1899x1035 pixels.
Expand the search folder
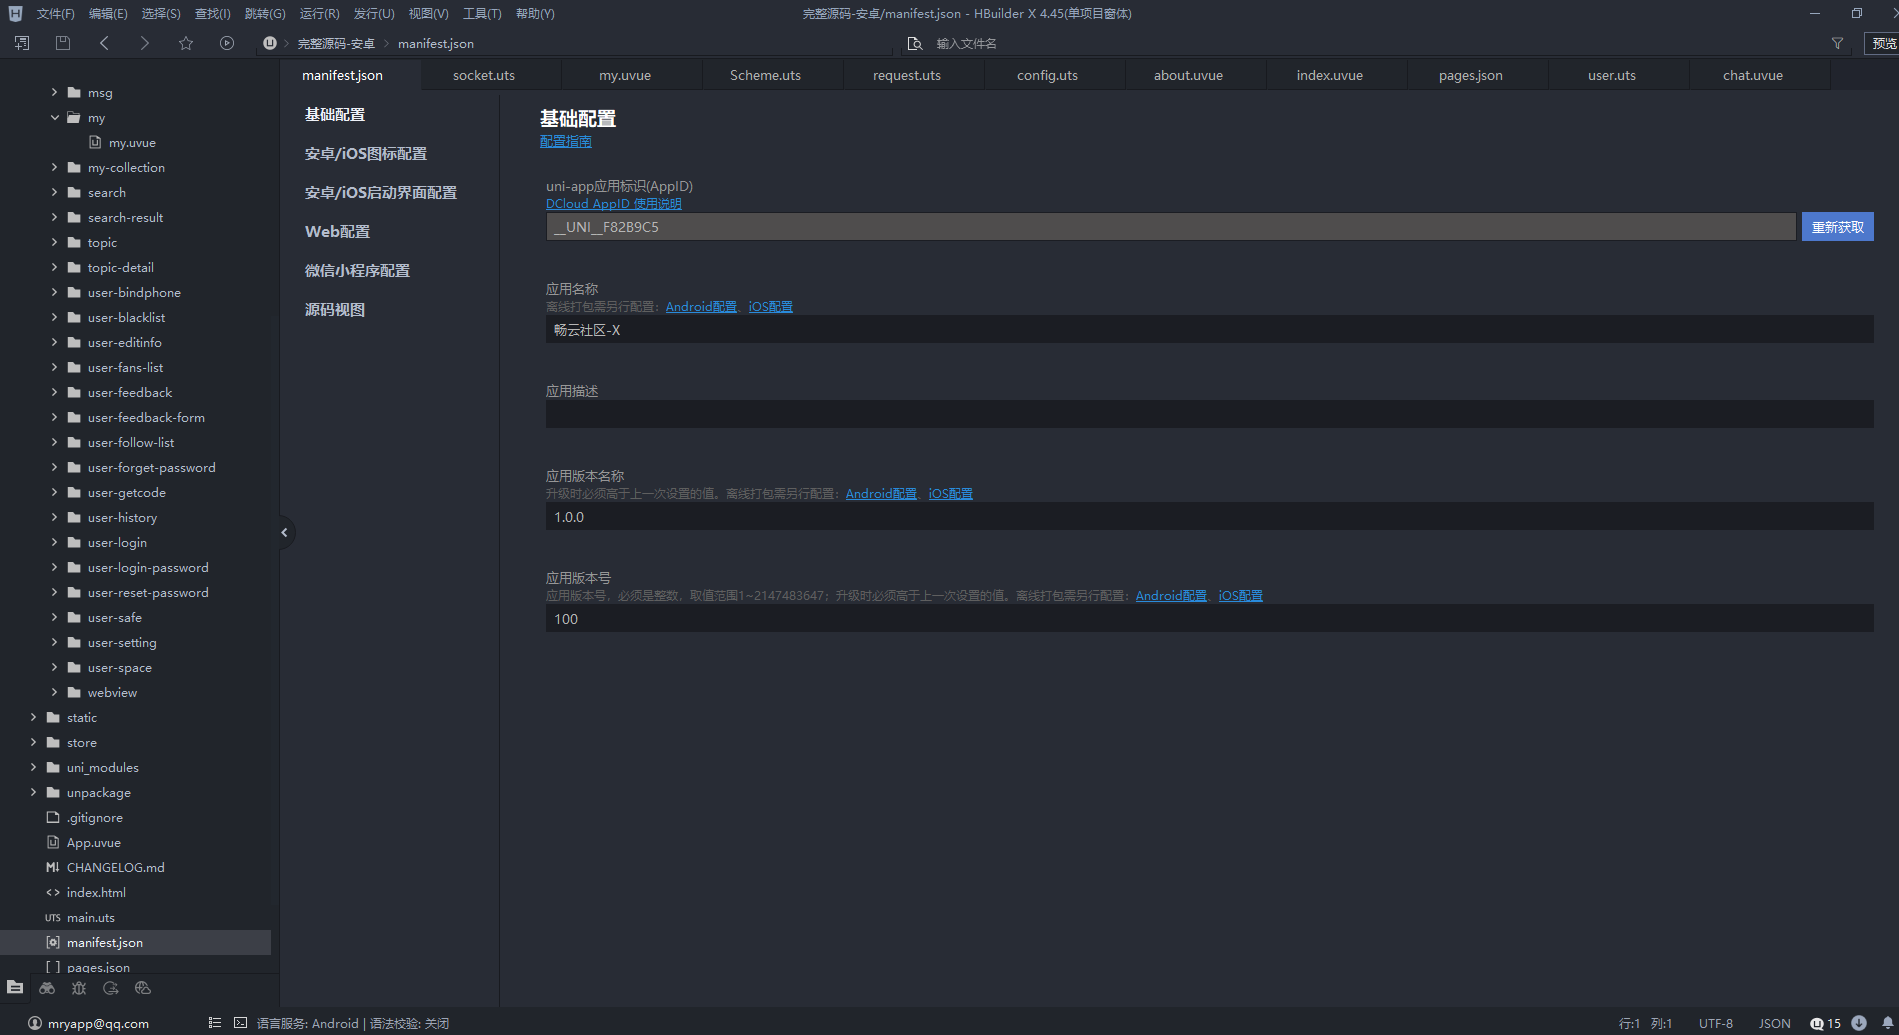pyautogui.click(x=54, y=192)
